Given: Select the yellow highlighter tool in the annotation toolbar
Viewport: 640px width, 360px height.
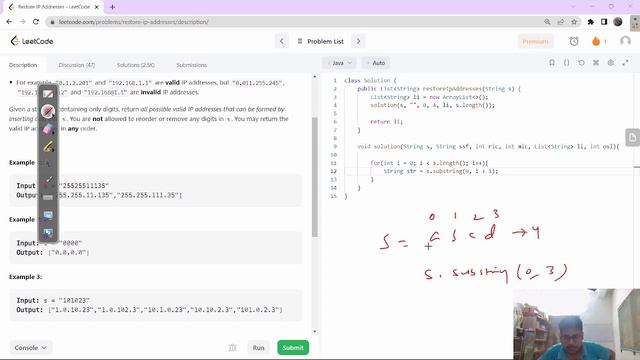Looking at the screenshot, I should tap(48, 147).
